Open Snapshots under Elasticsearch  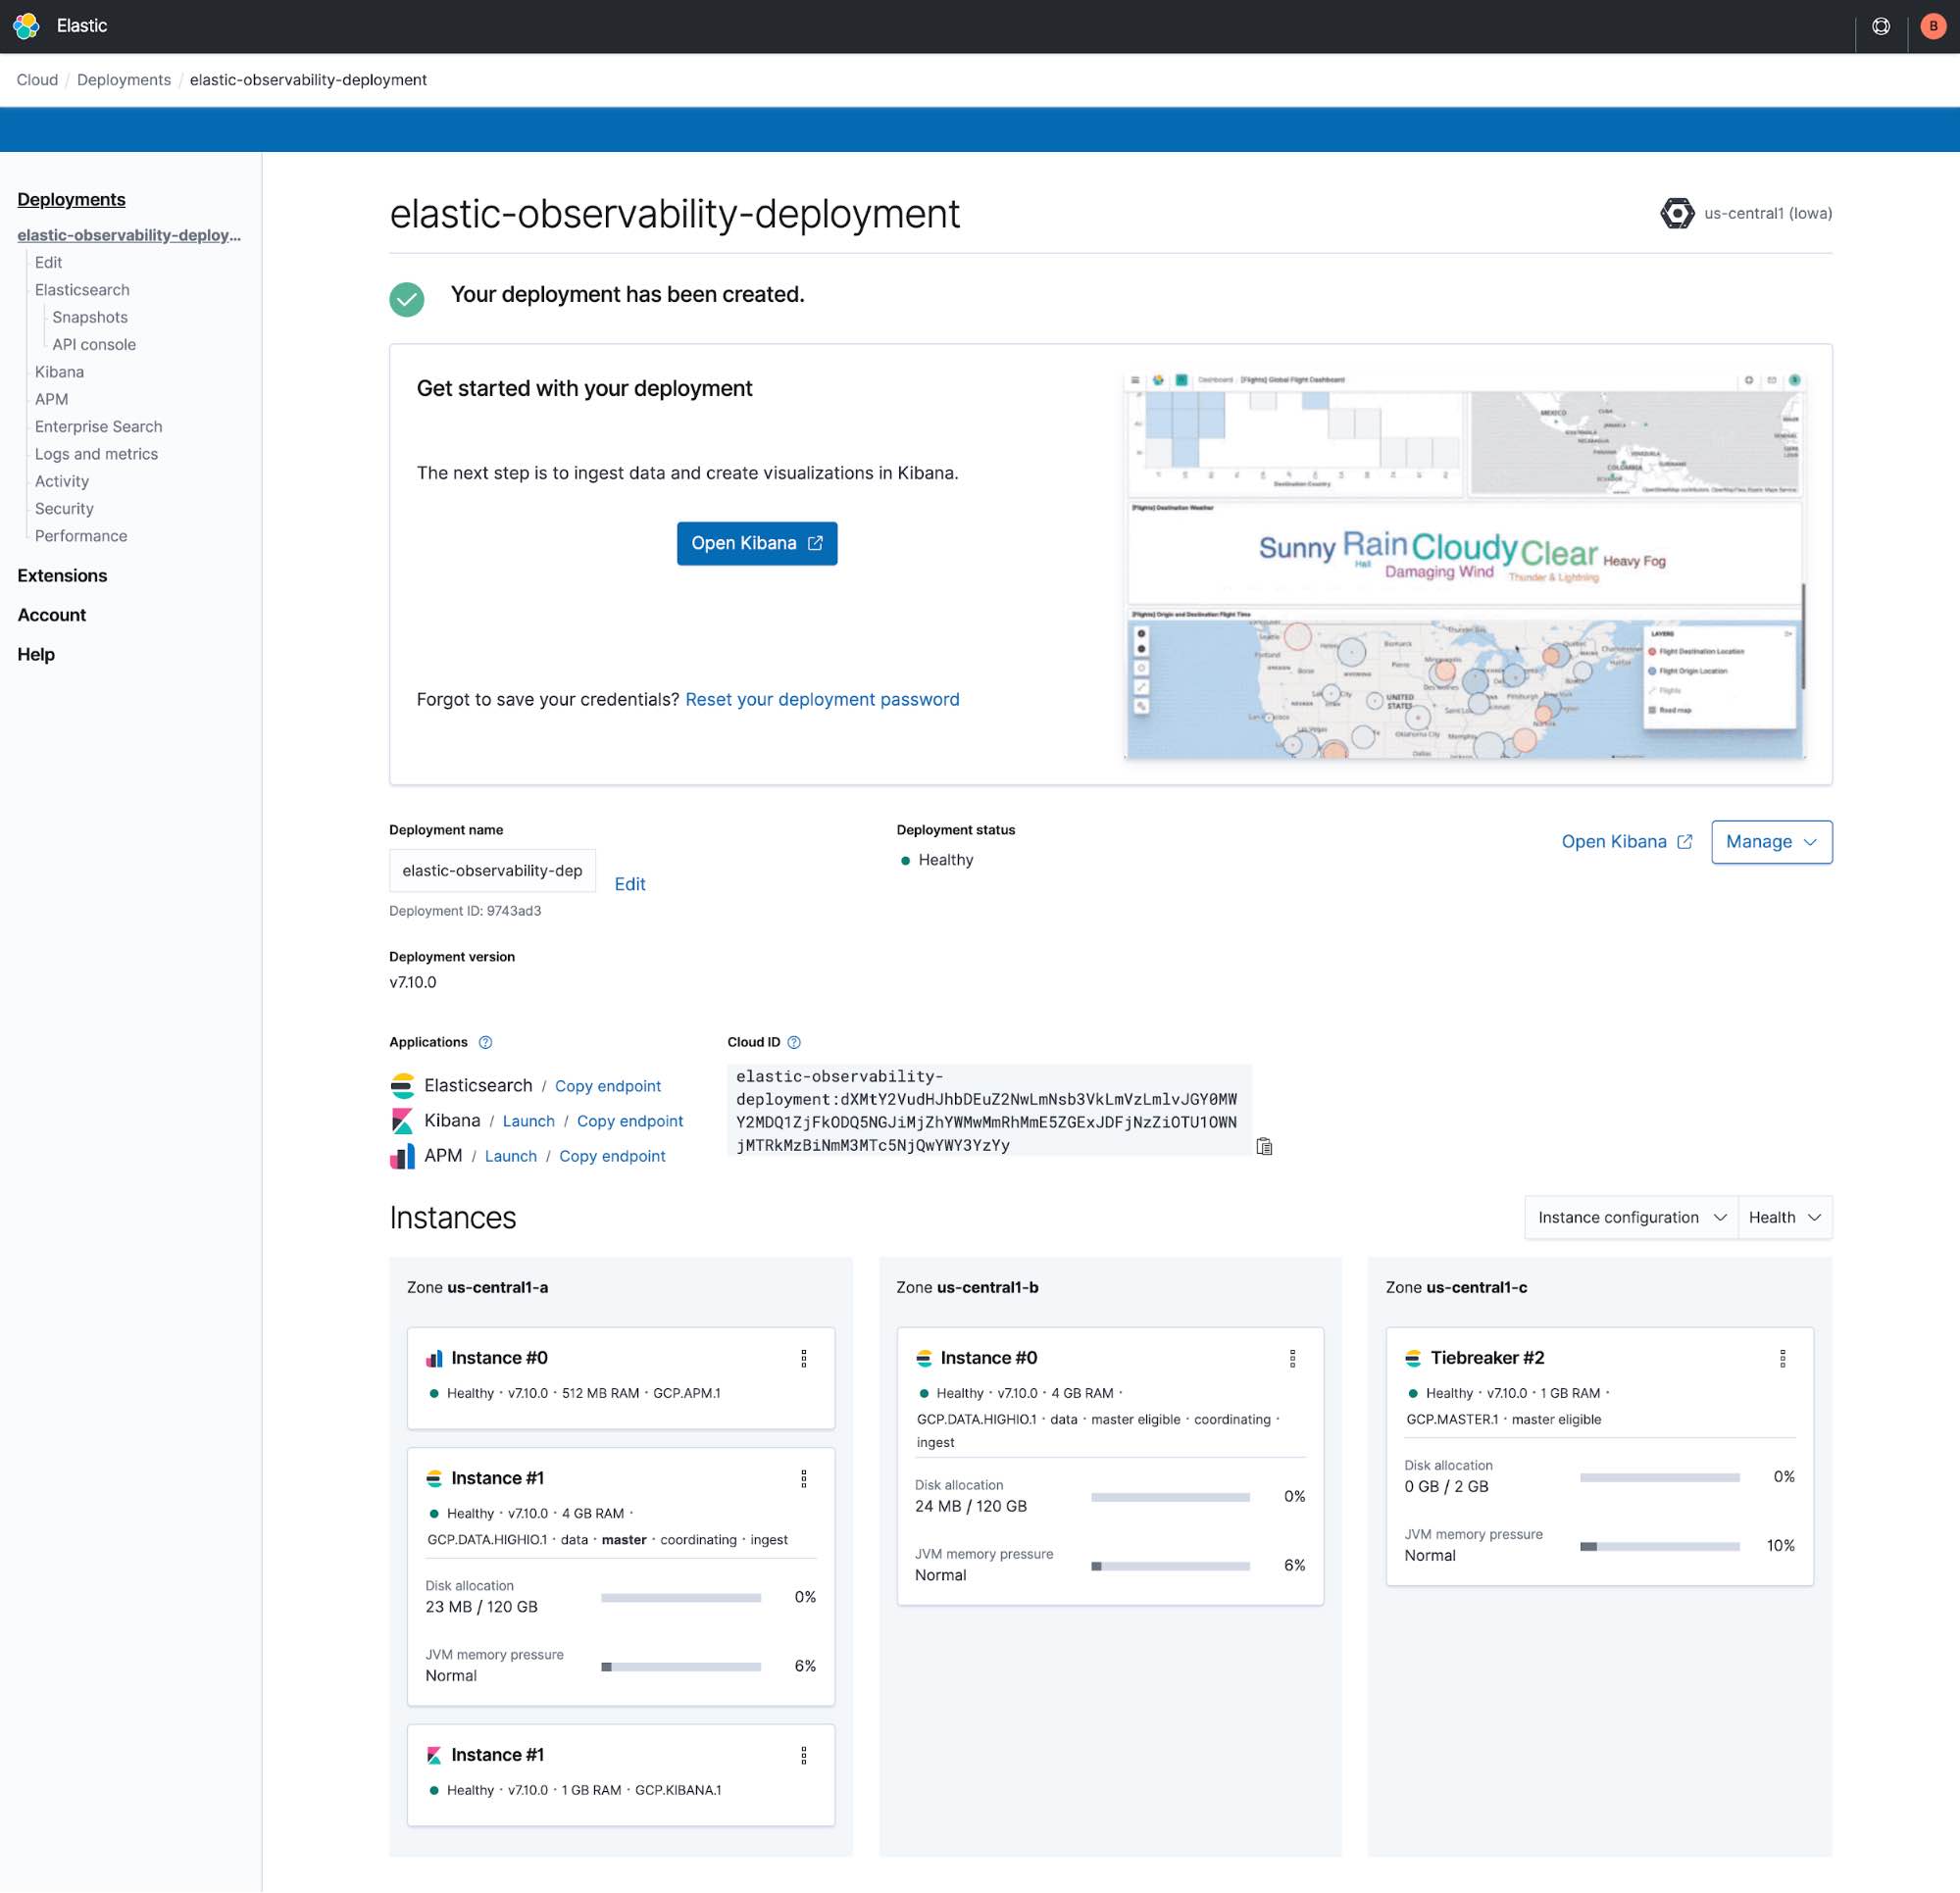[x=89, y=317]
